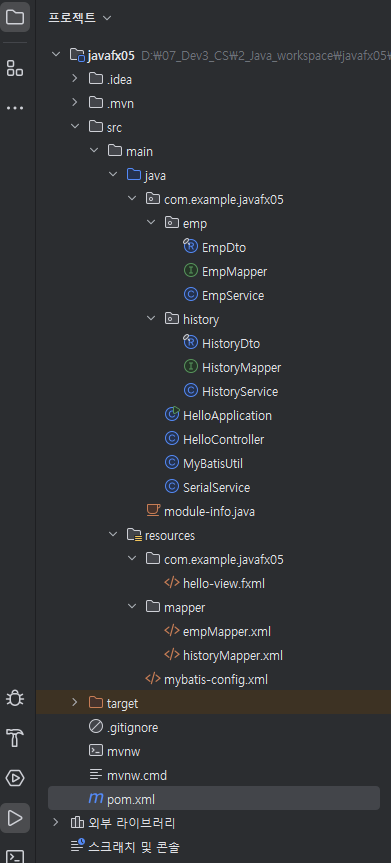The height and width of the screenshot is (863, 391).
Task: Select HistoryMapper in the tree
Action: coord(241,367)
